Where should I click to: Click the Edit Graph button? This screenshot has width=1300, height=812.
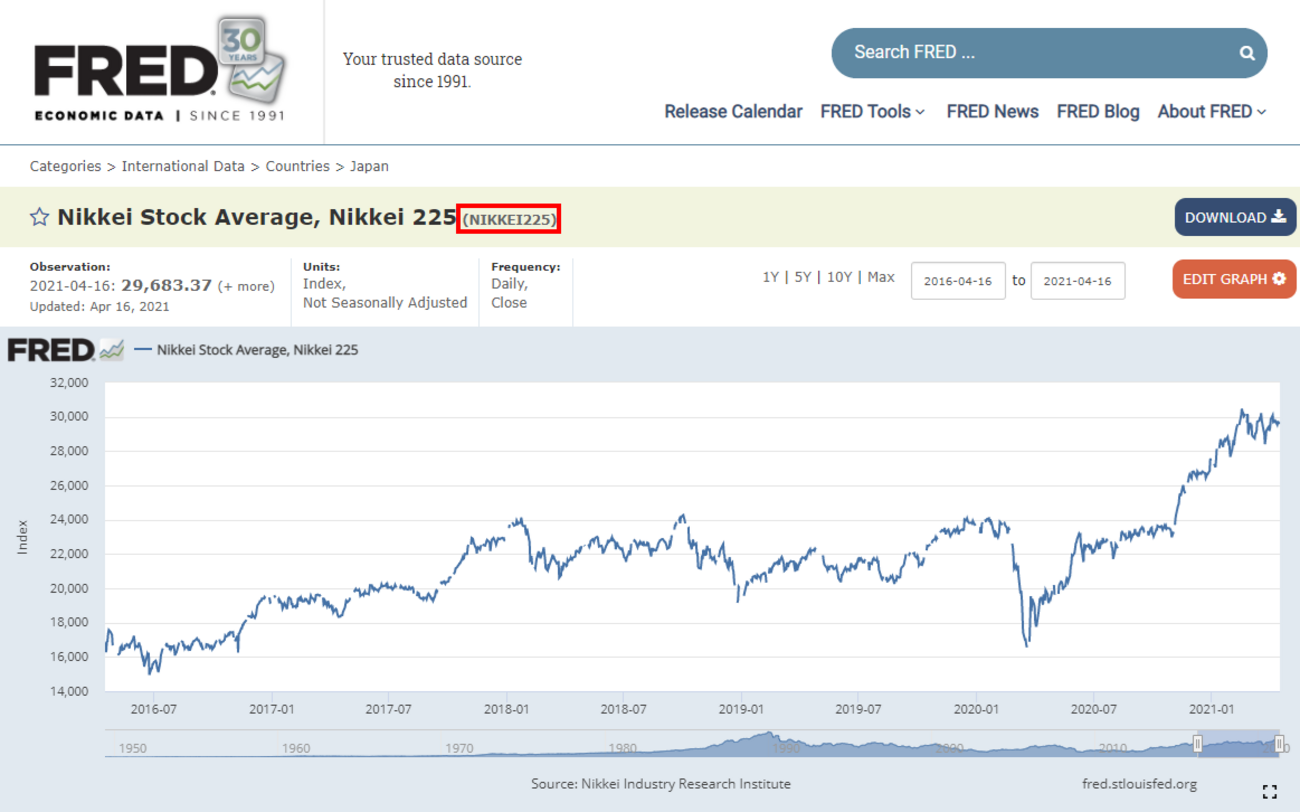[x=1234, y=279]
